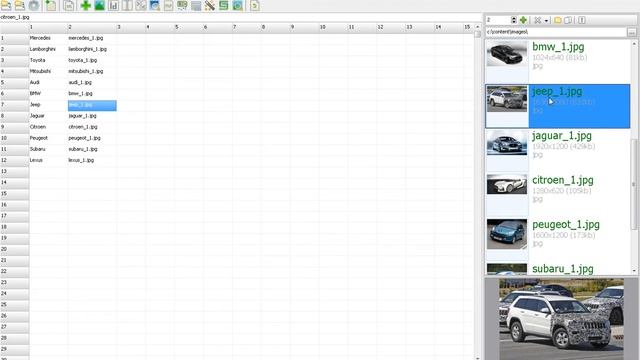
Task: Click column header 10
Action: point(333,27)
